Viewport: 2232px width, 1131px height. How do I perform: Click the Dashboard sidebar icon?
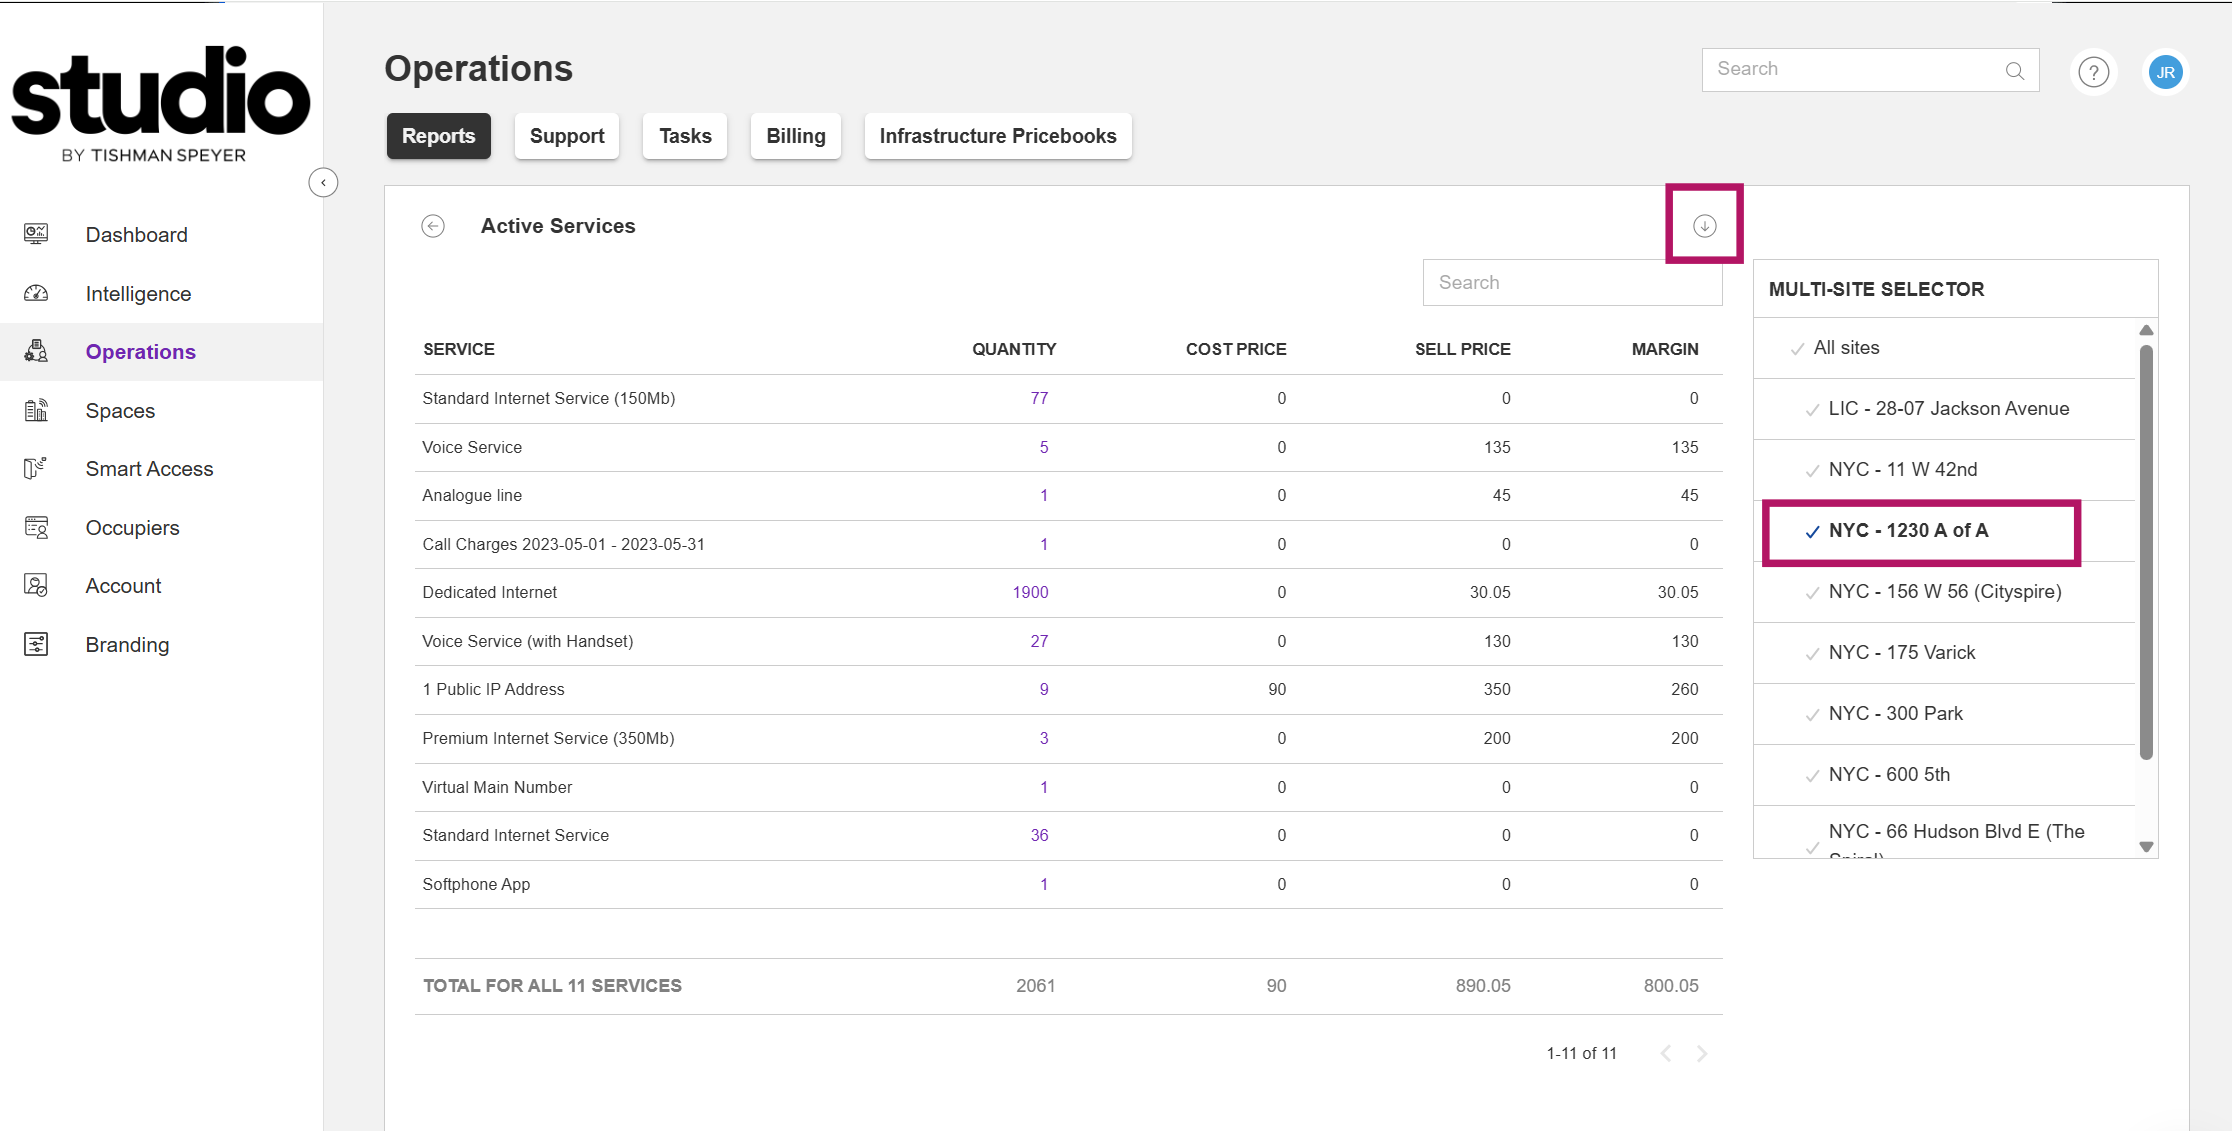pyautogui.click(x=36, y=234)
